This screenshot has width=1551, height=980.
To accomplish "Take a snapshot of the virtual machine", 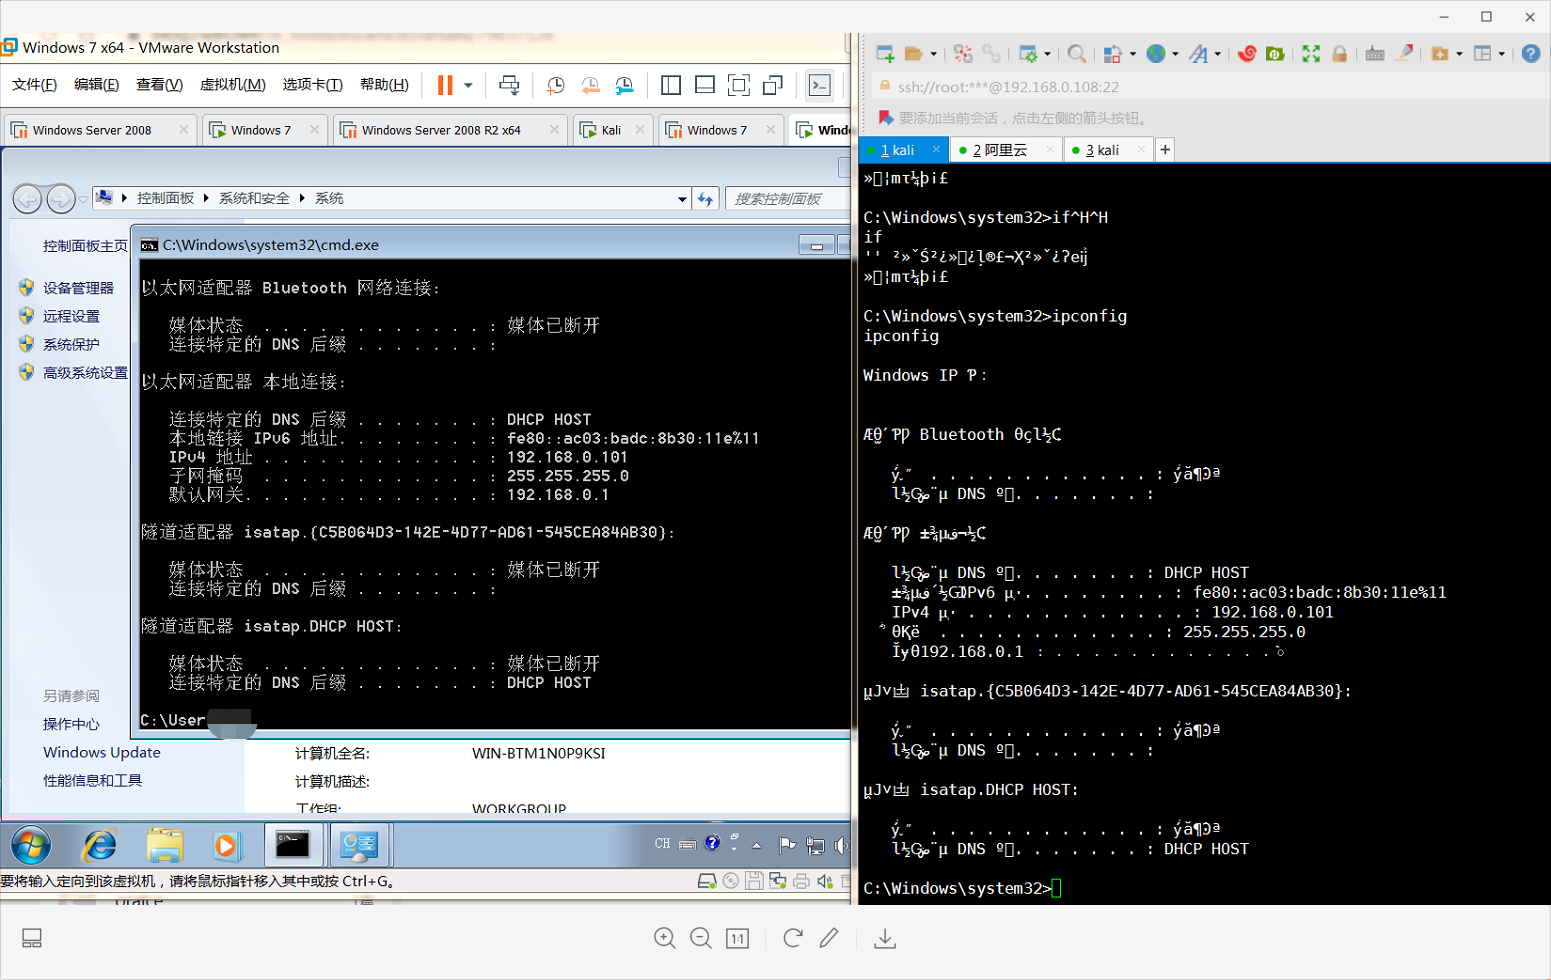I will pos(557,85).
